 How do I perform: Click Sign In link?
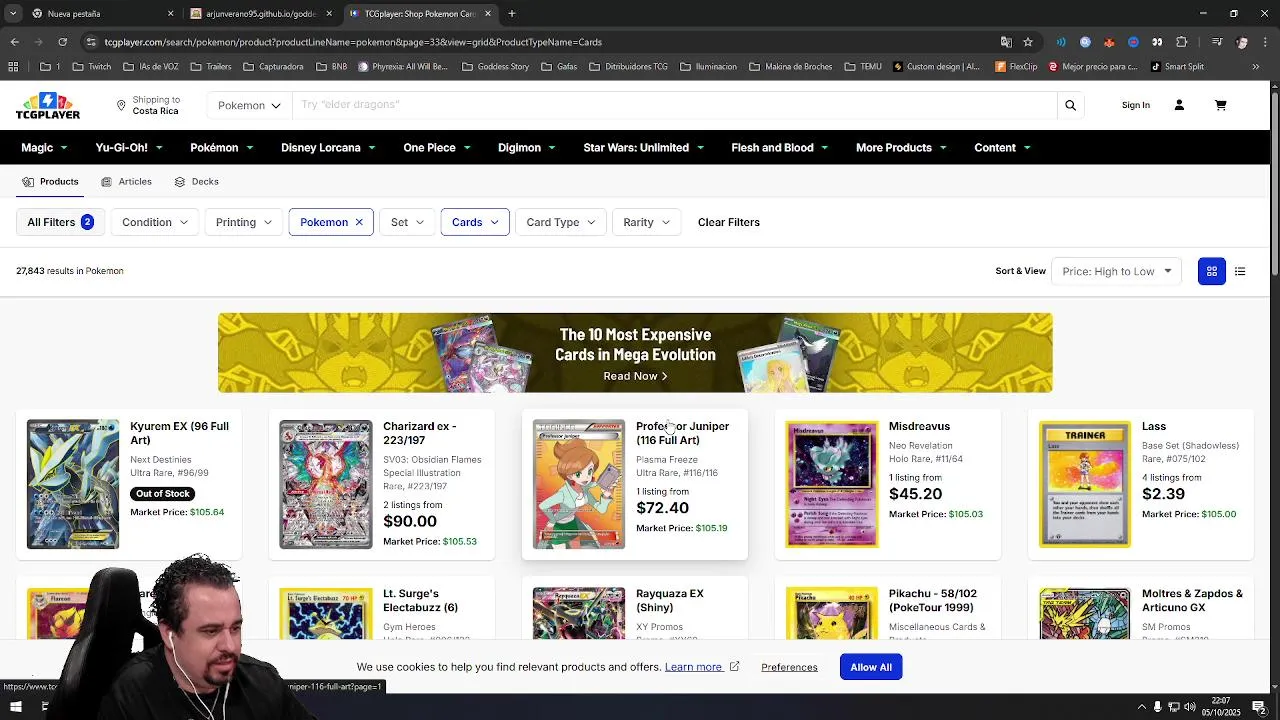click(1135, 105)
